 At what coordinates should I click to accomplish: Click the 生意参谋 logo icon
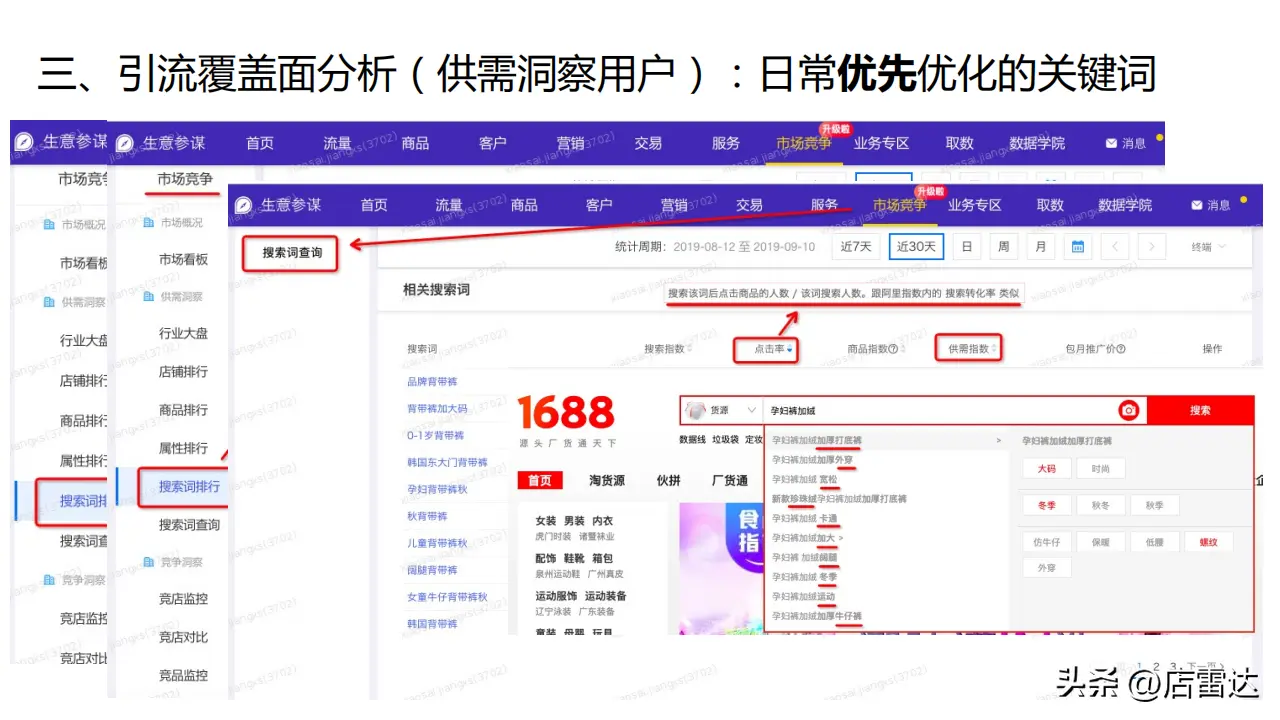(244, 205)
